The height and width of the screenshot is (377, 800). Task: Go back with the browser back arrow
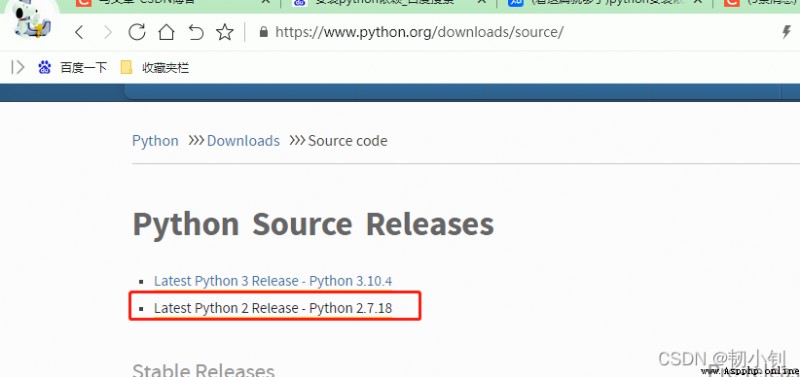point(79,33)
